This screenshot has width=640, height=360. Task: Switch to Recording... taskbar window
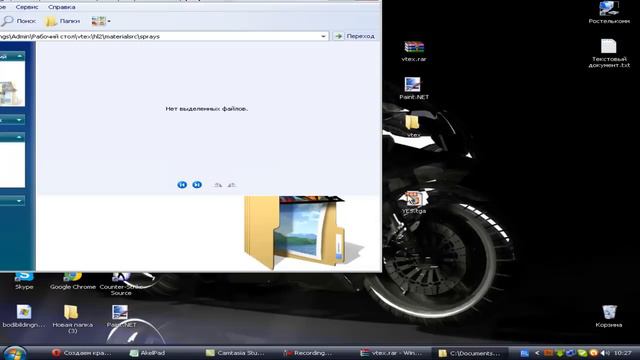tap(308, 353)
